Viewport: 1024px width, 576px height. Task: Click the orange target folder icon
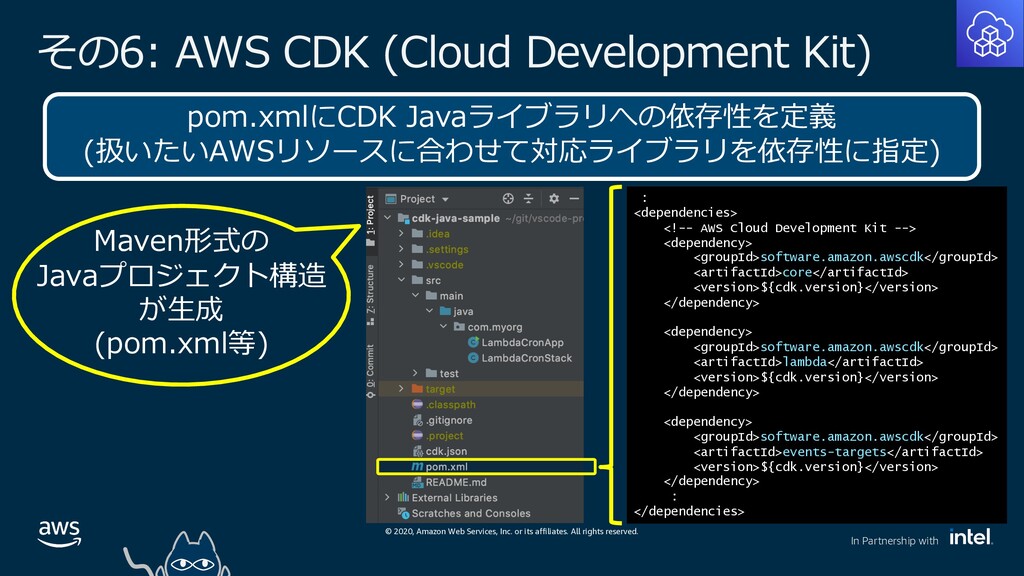(x=417, y=389)
